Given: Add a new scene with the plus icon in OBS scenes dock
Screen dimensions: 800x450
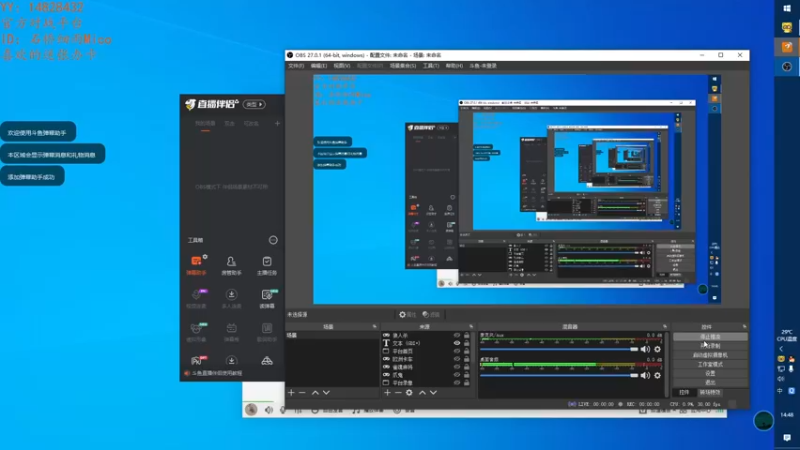Looking at the screenshot, I should coord(291,392).
